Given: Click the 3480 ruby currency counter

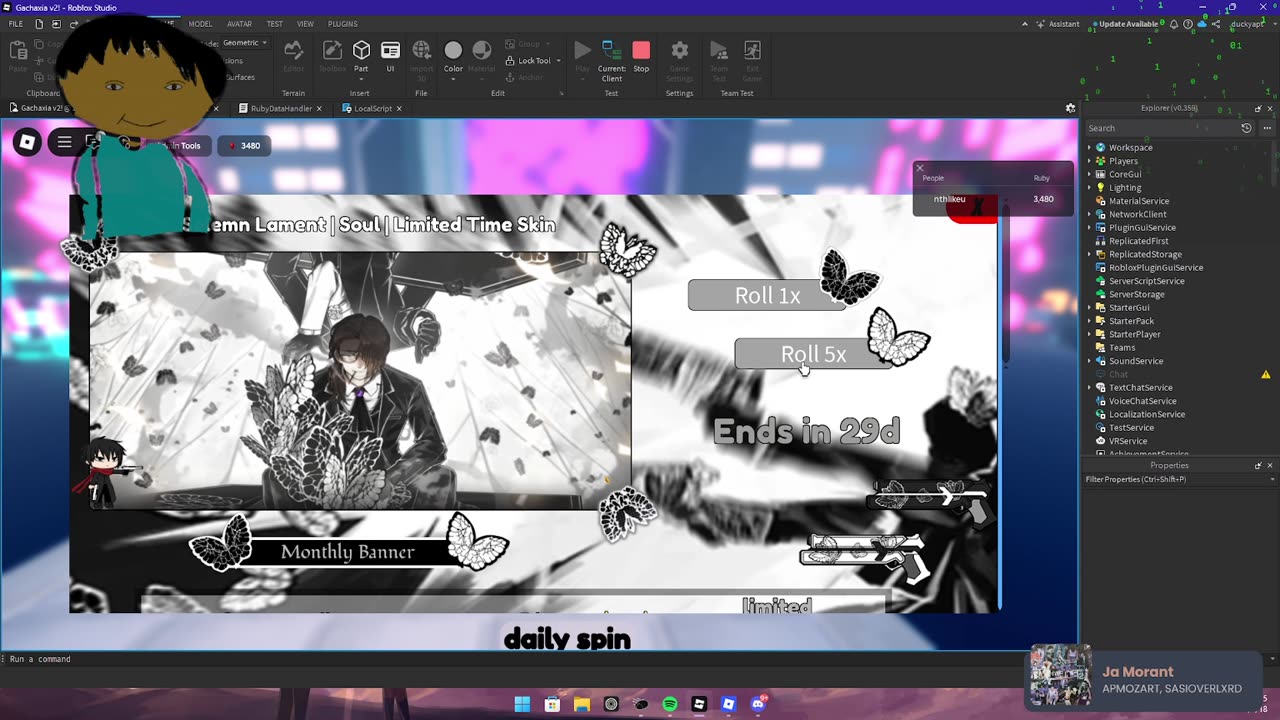Looking at the screenshot, I should click(243, 146).
